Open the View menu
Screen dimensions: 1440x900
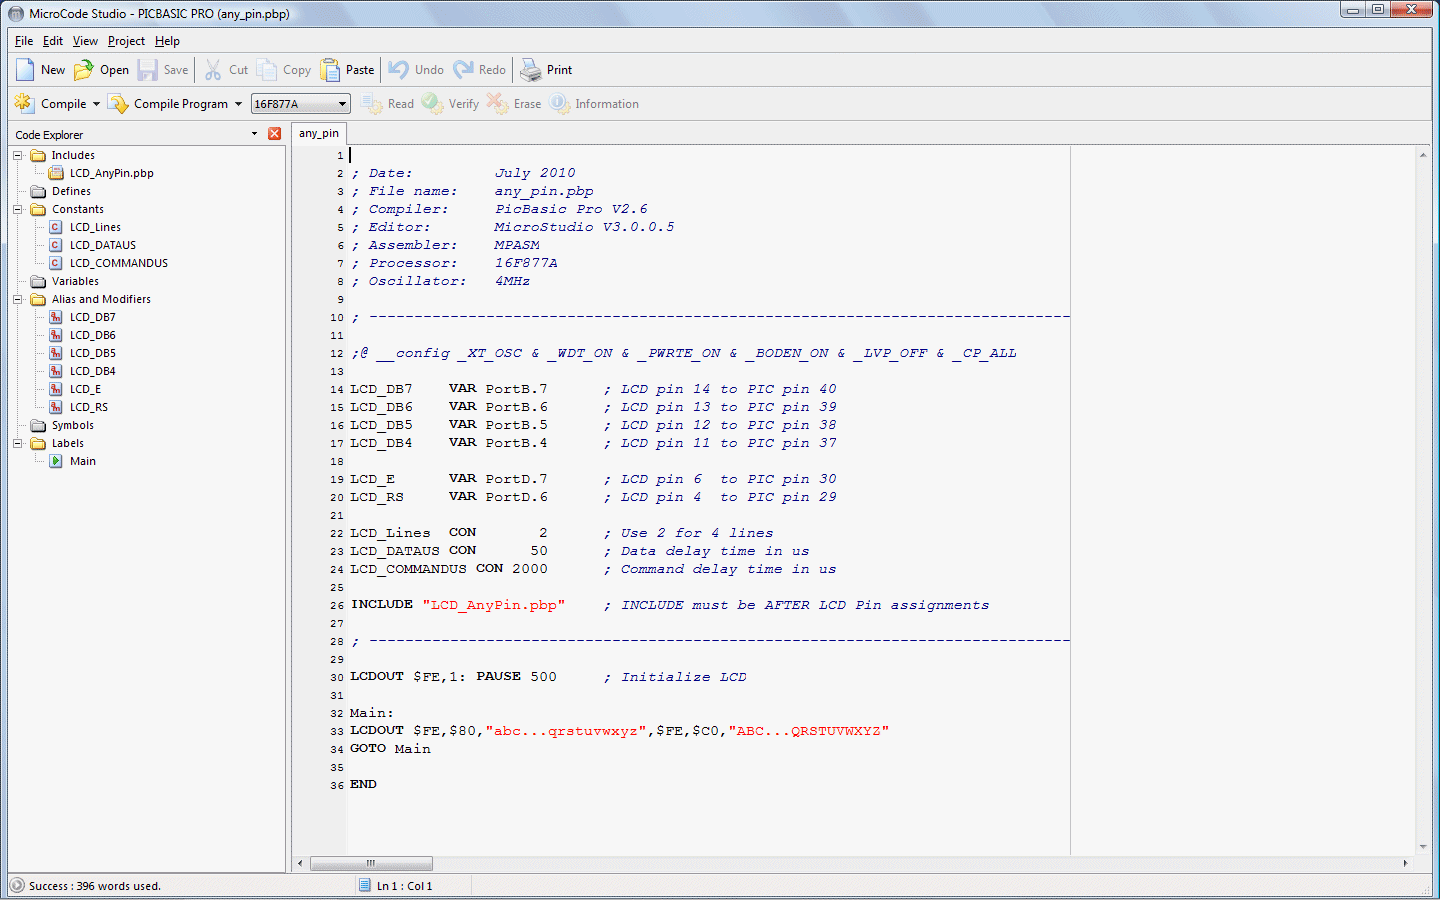pos(85,41)
